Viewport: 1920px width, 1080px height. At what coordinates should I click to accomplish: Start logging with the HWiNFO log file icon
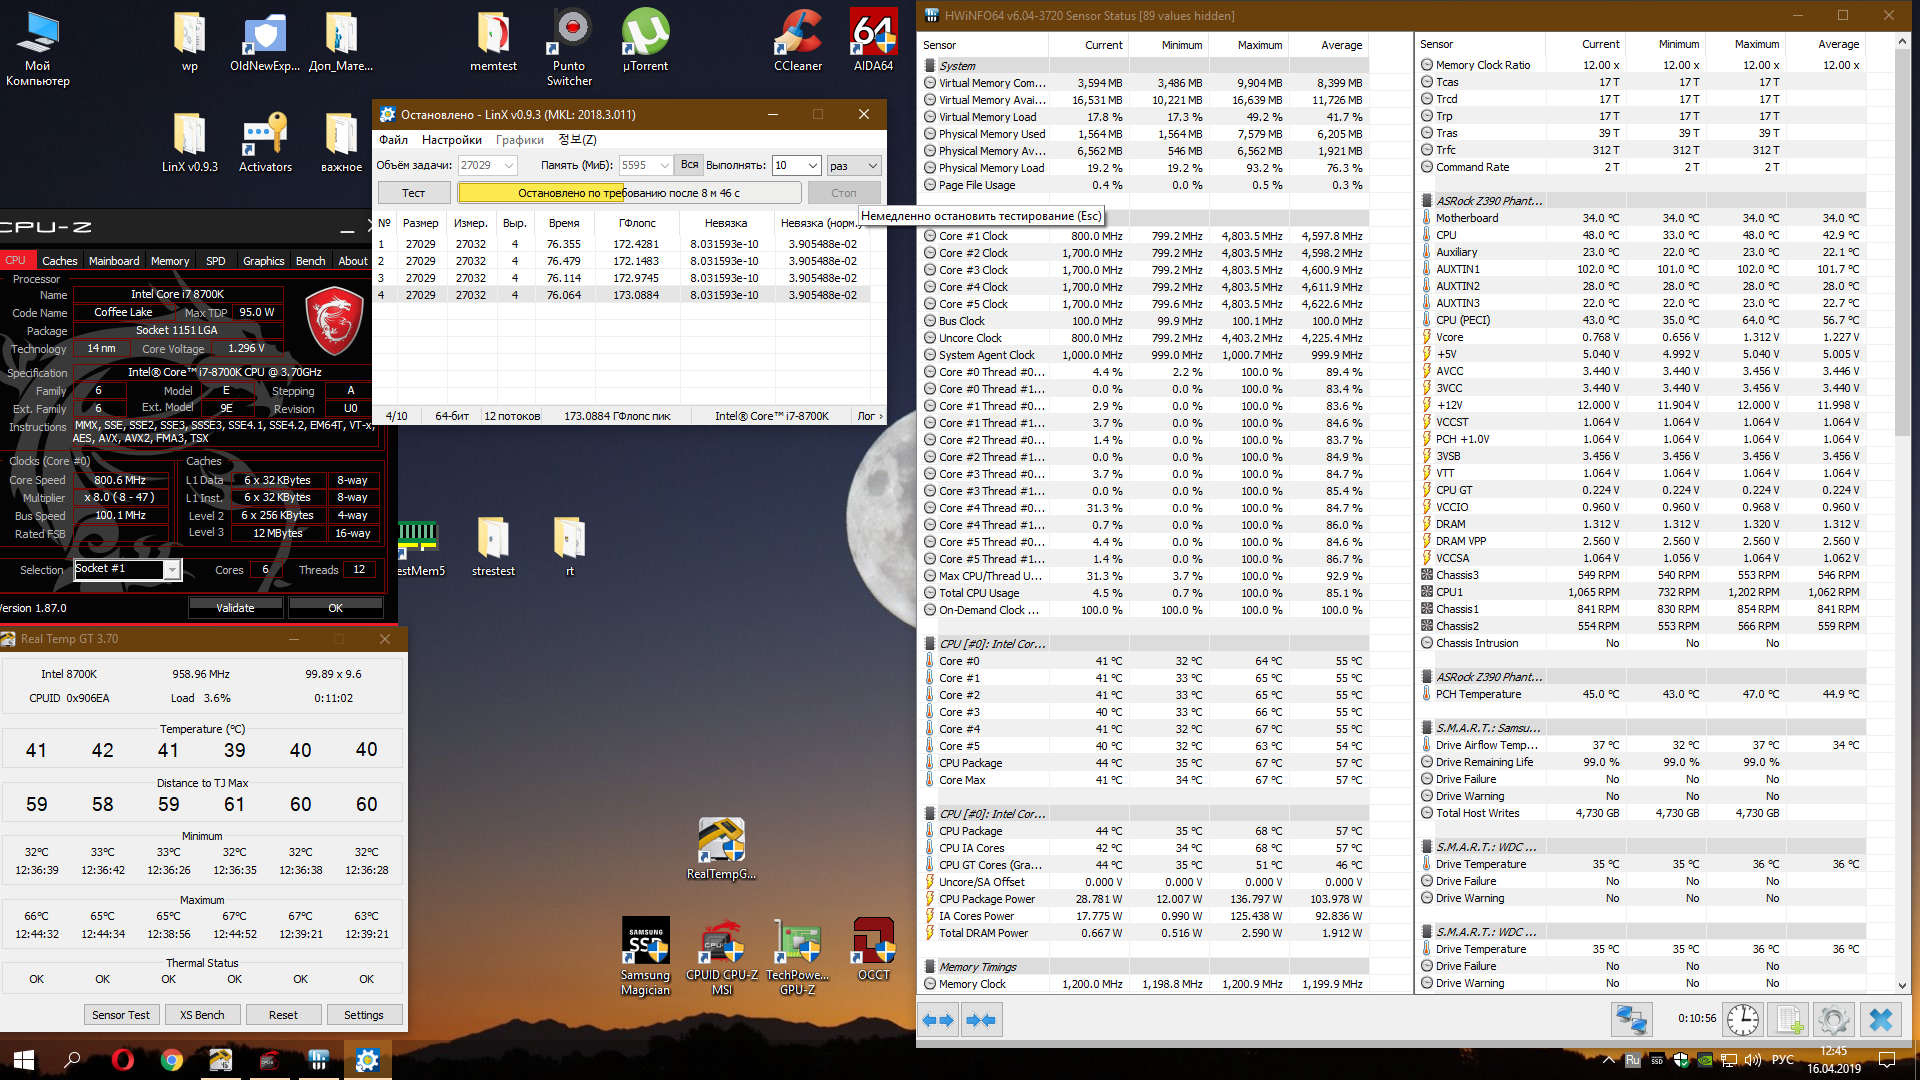1787,1020
